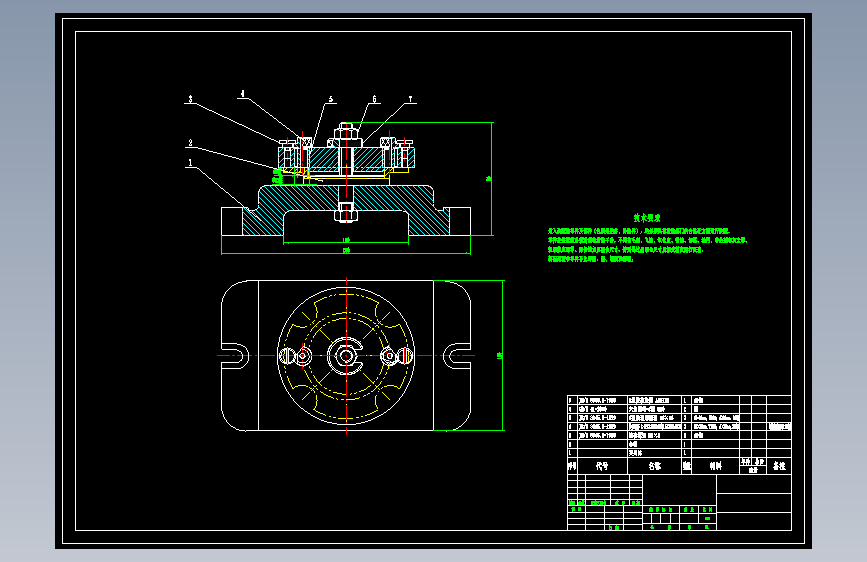Viewport: 867px width, 562px height.
Task: Select the right U-slot in the plan view
Action: tap(457, 356)
